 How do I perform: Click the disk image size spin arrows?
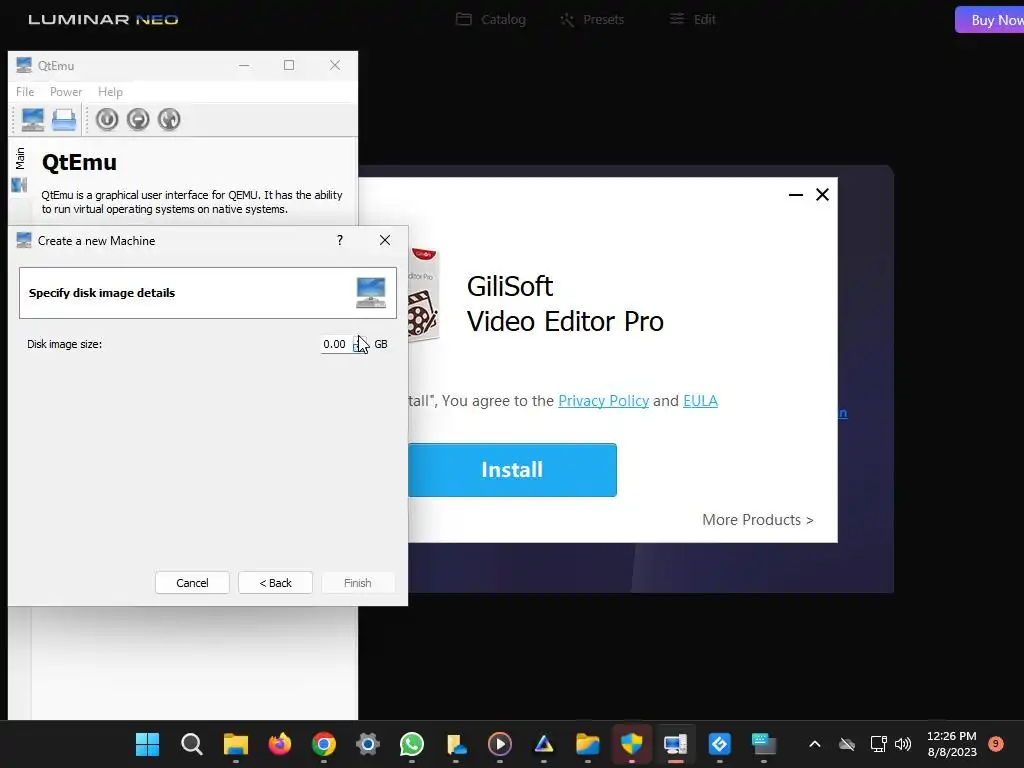coord(360,344)
